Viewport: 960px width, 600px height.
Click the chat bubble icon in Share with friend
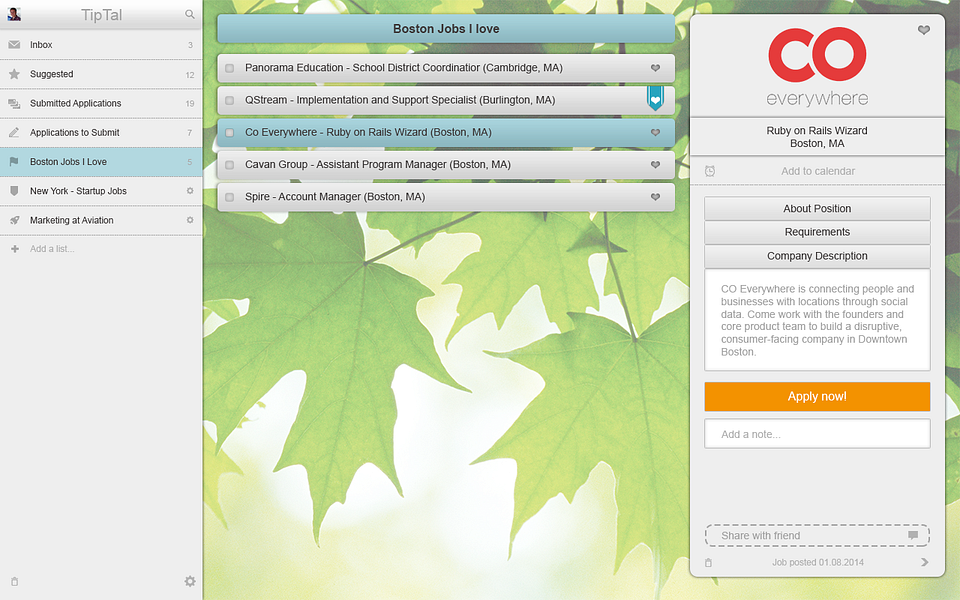(913, 535)
